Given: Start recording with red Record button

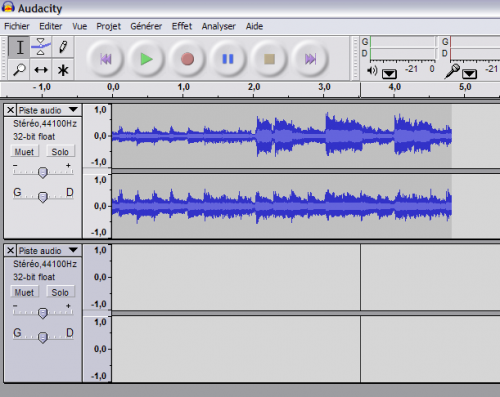Looking at the screenshot, I should [187, 59].
